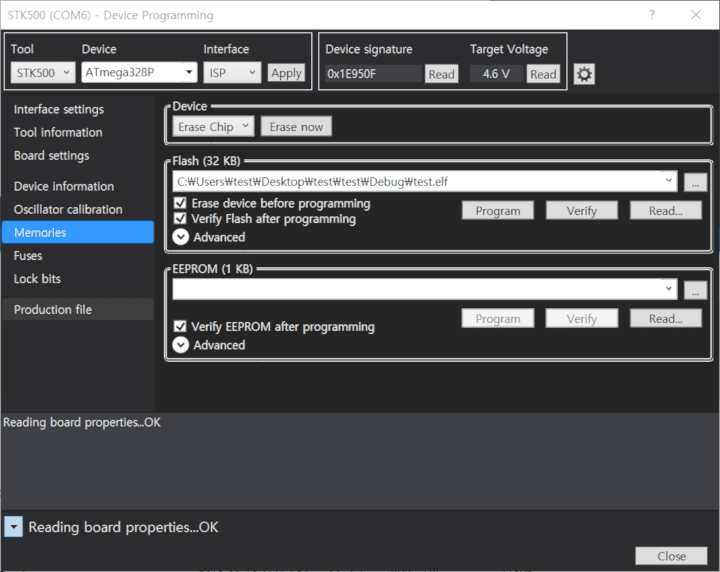
Task: Click the Device signature value 0x1E950F
Action: [373, 73]
